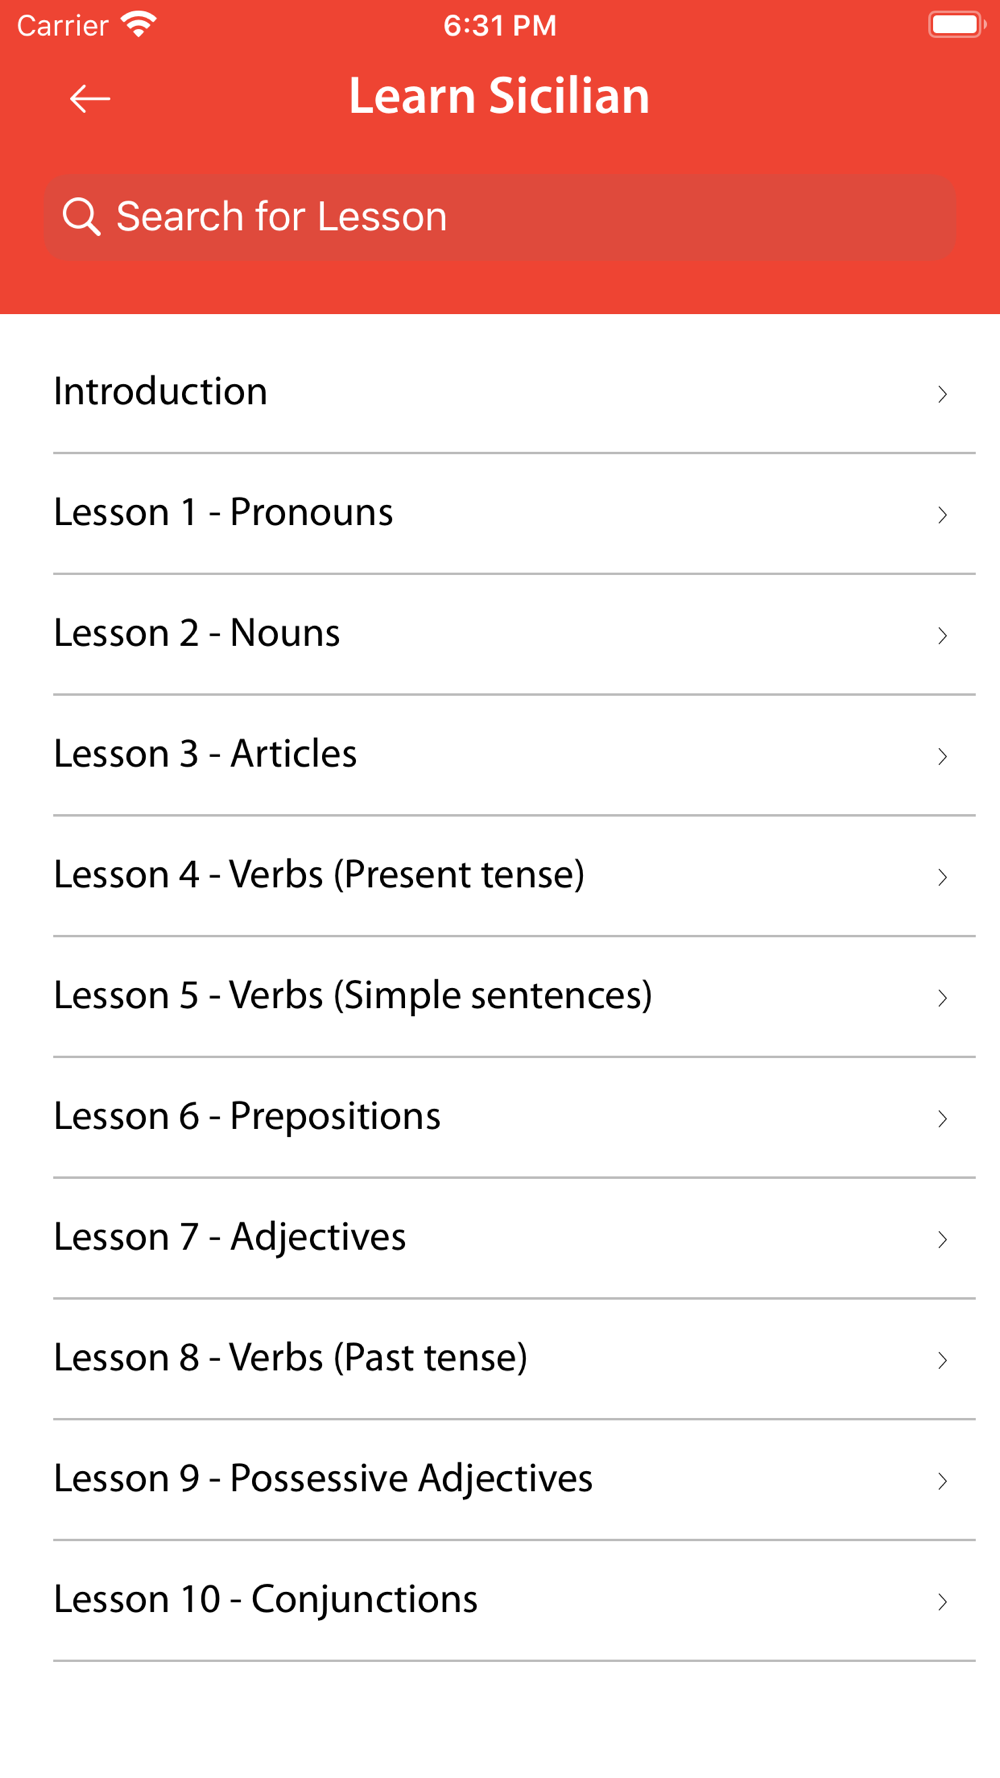Click the chevron next to Pronouns lesson
This screenshot has width=1000, height=1778.
click(942, 515)
